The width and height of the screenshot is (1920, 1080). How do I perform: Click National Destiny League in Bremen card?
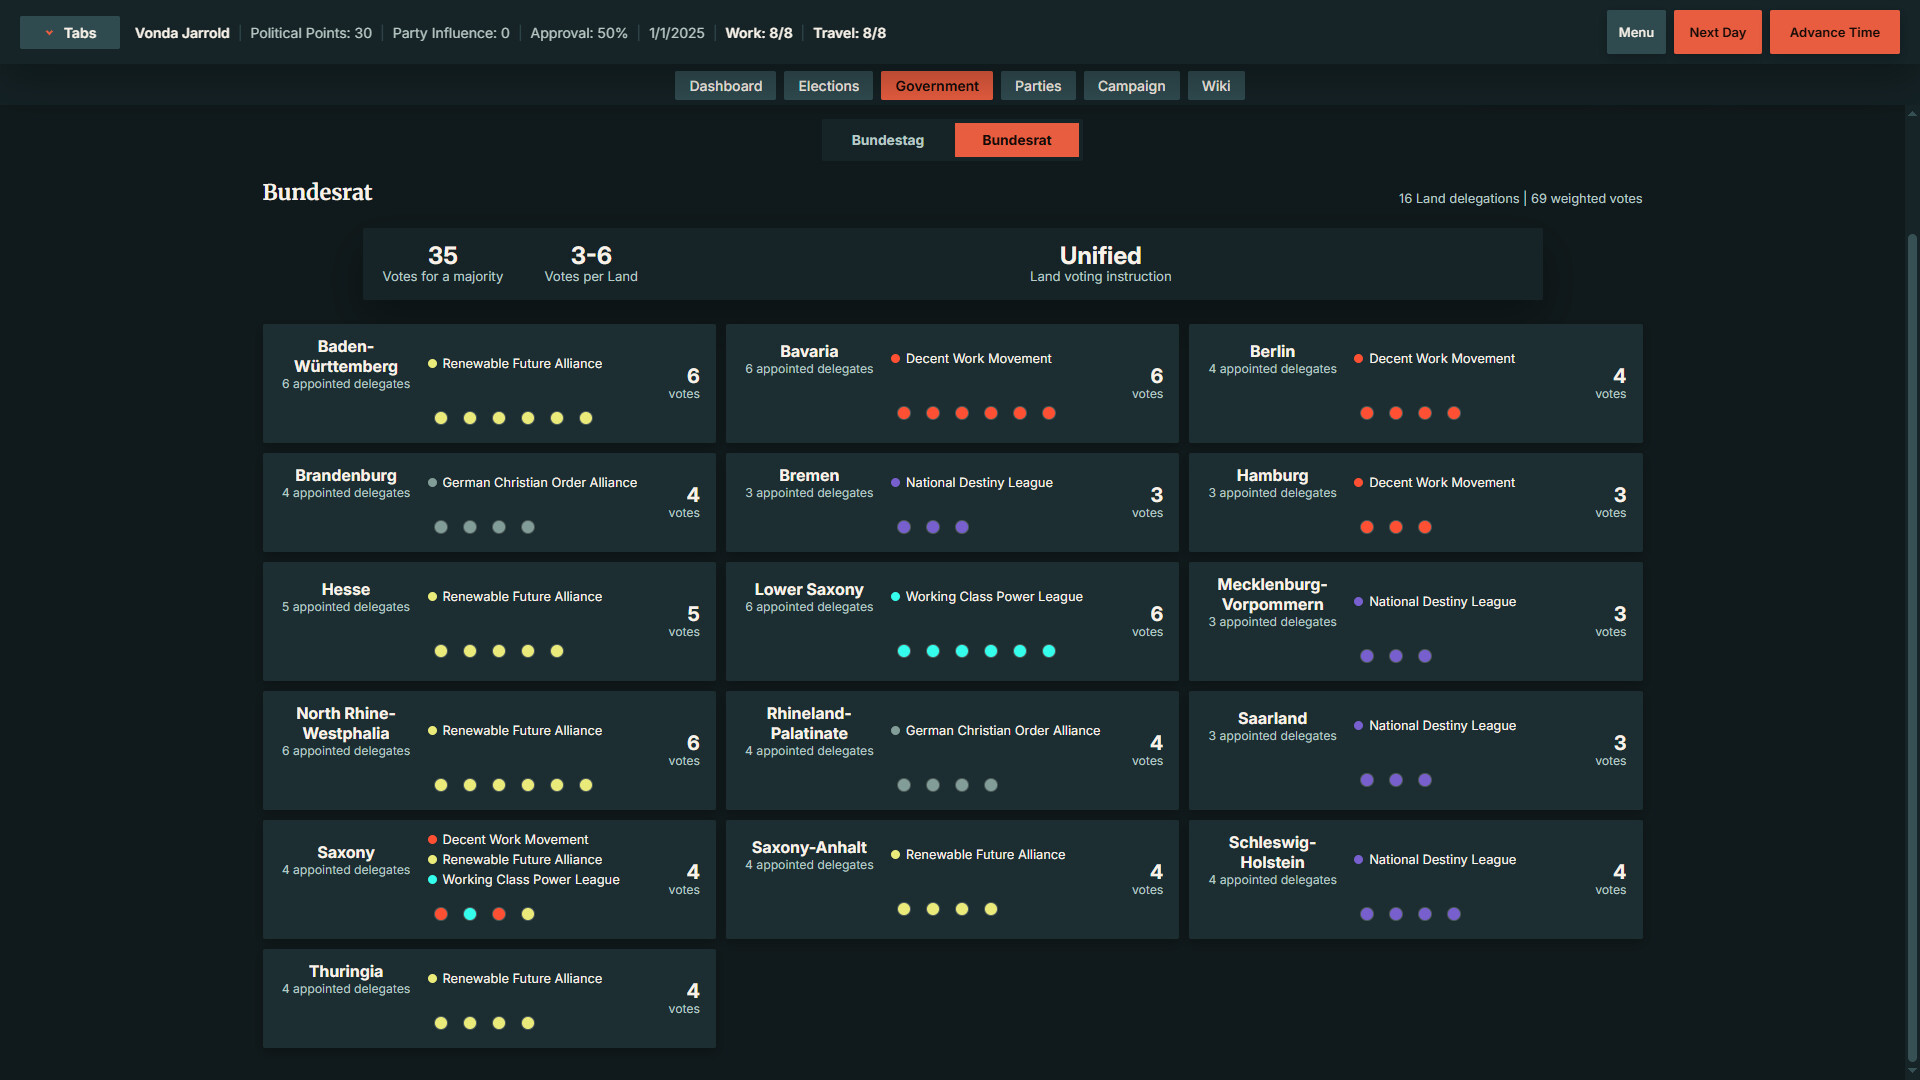point(979,482)
